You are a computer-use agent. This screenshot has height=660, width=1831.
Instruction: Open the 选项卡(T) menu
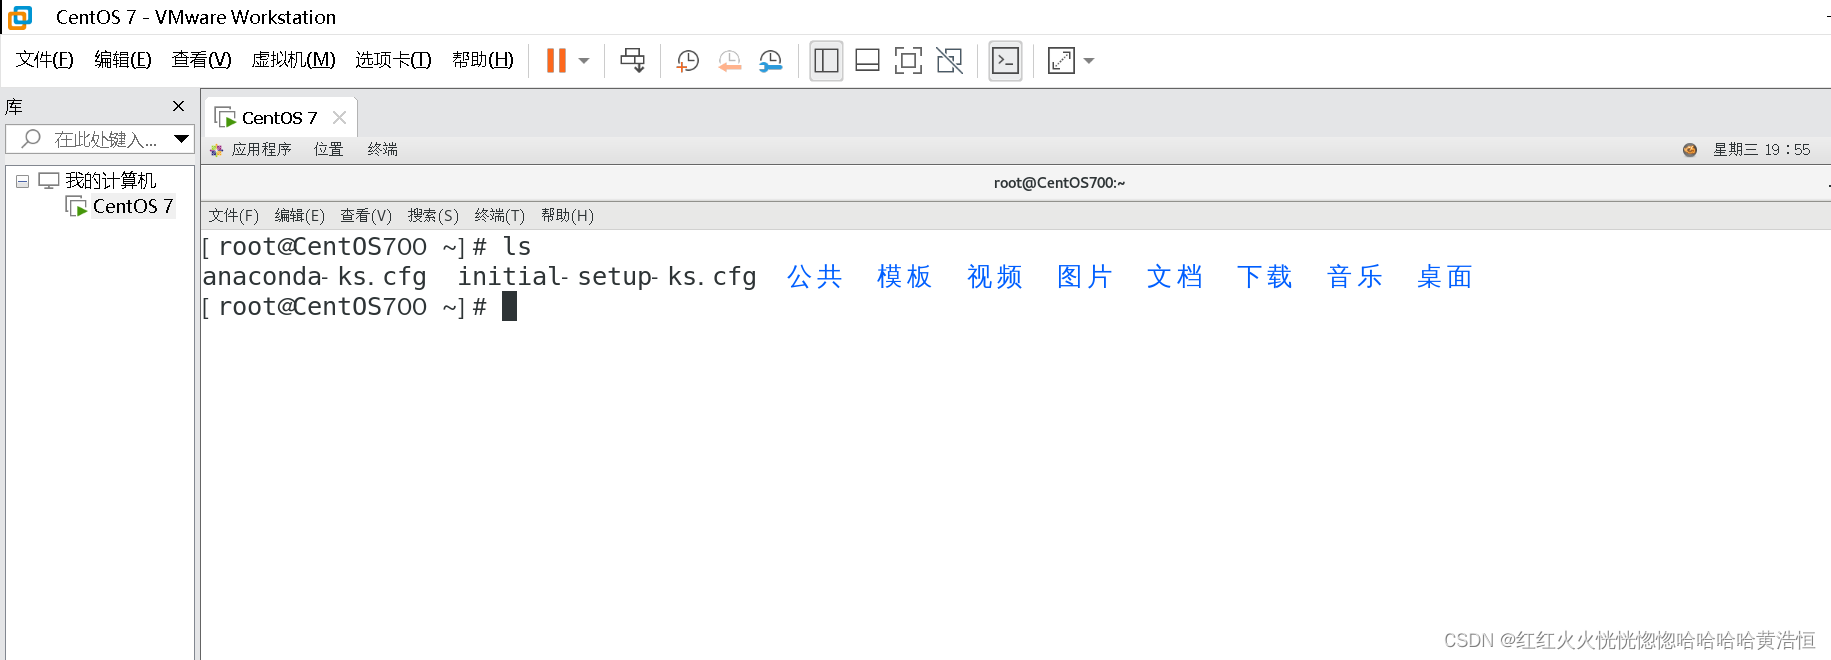tap(393, 60)
